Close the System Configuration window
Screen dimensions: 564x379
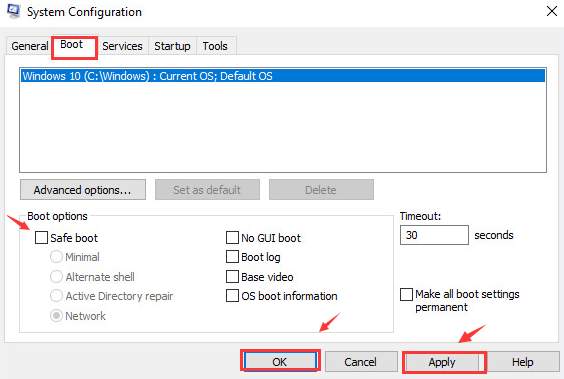551,11
